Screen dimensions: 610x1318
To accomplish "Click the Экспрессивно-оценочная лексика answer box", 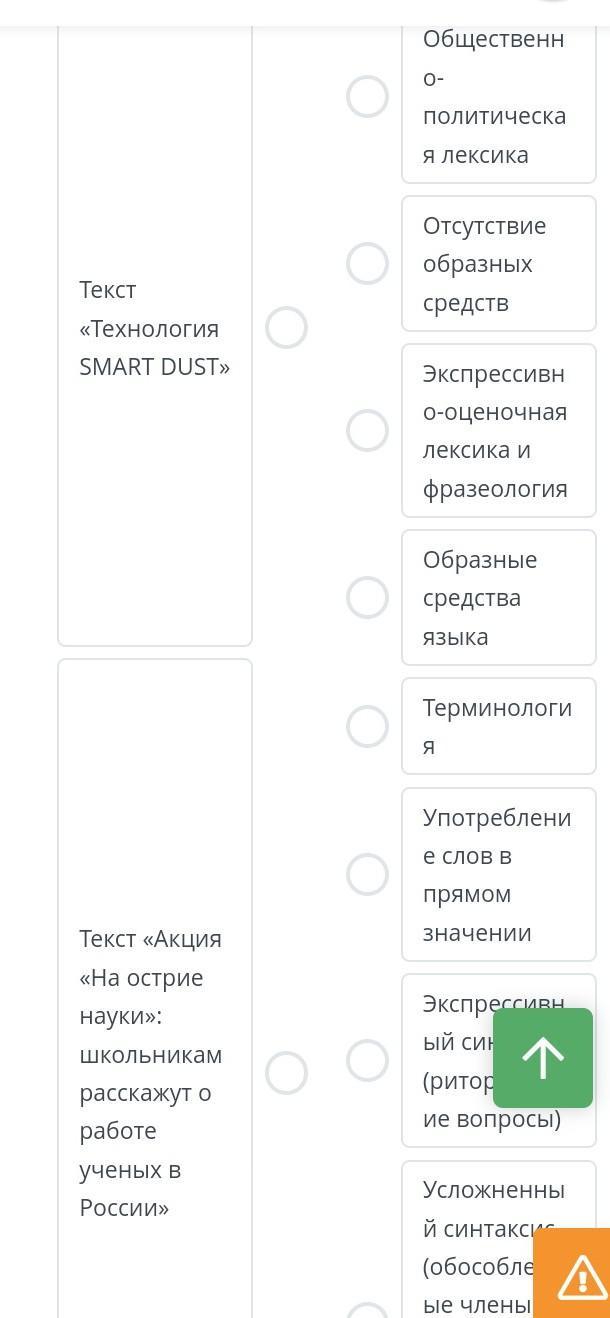I will tap(498, 431).
